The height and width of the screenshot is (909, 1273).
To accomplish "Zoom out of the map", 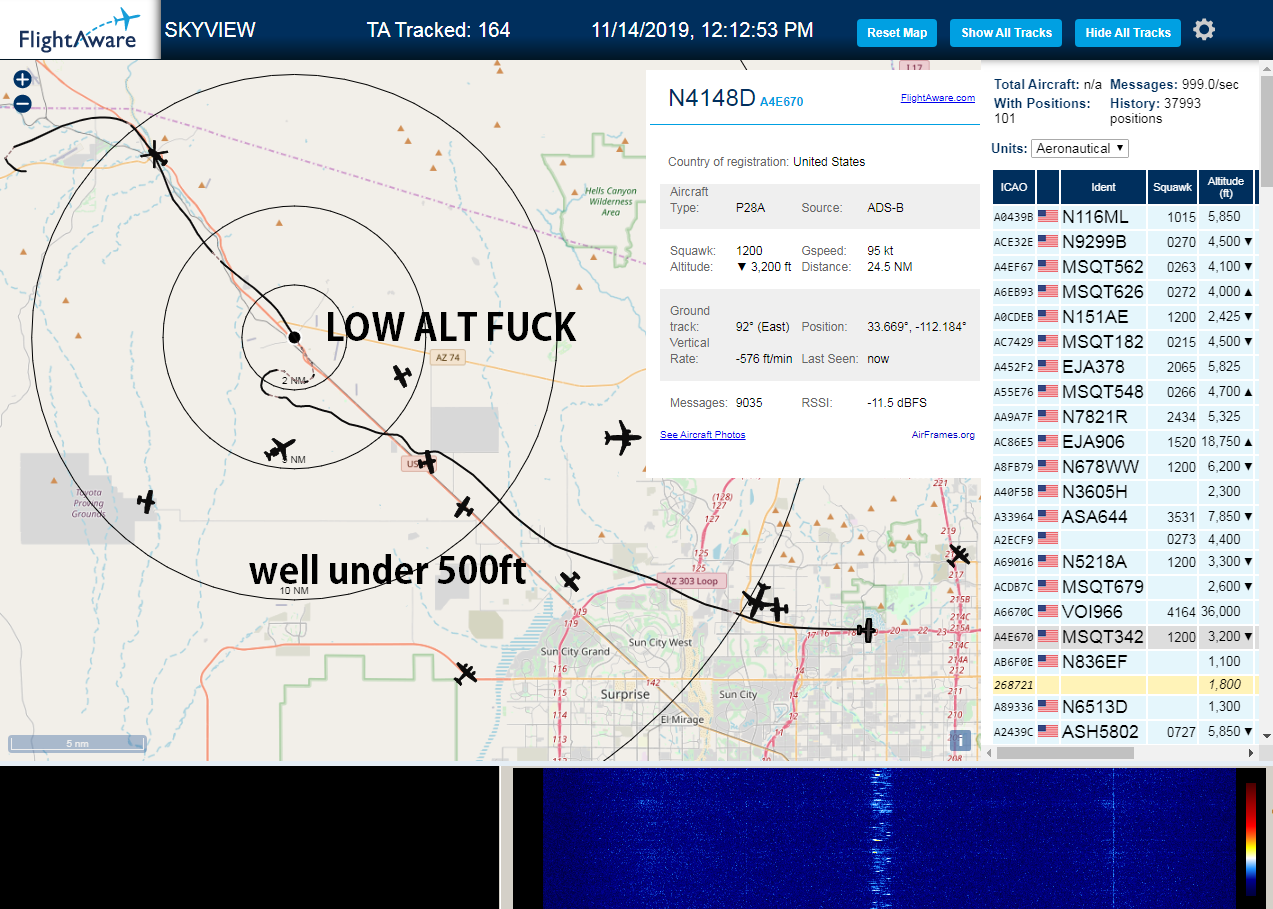I will point(22,103).
